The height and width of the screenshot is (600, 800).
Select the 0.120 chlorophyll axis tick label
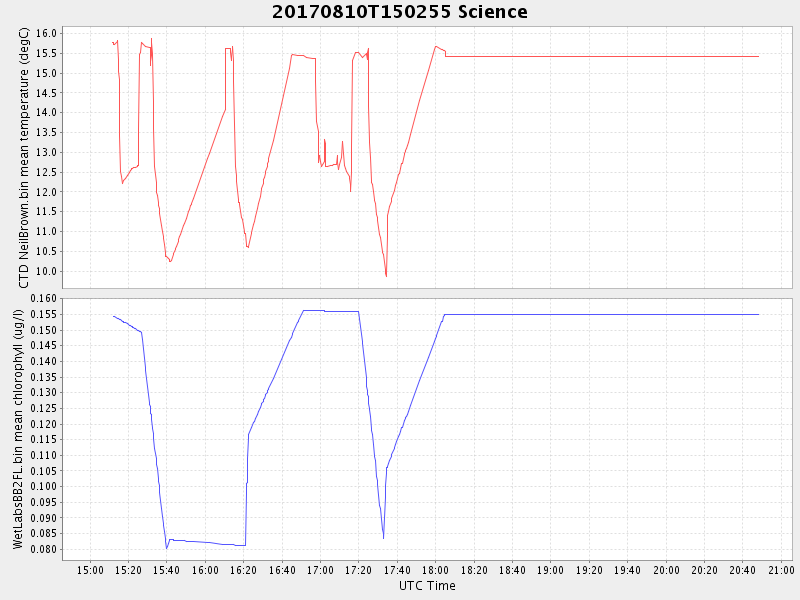click(x=45, y=424)
